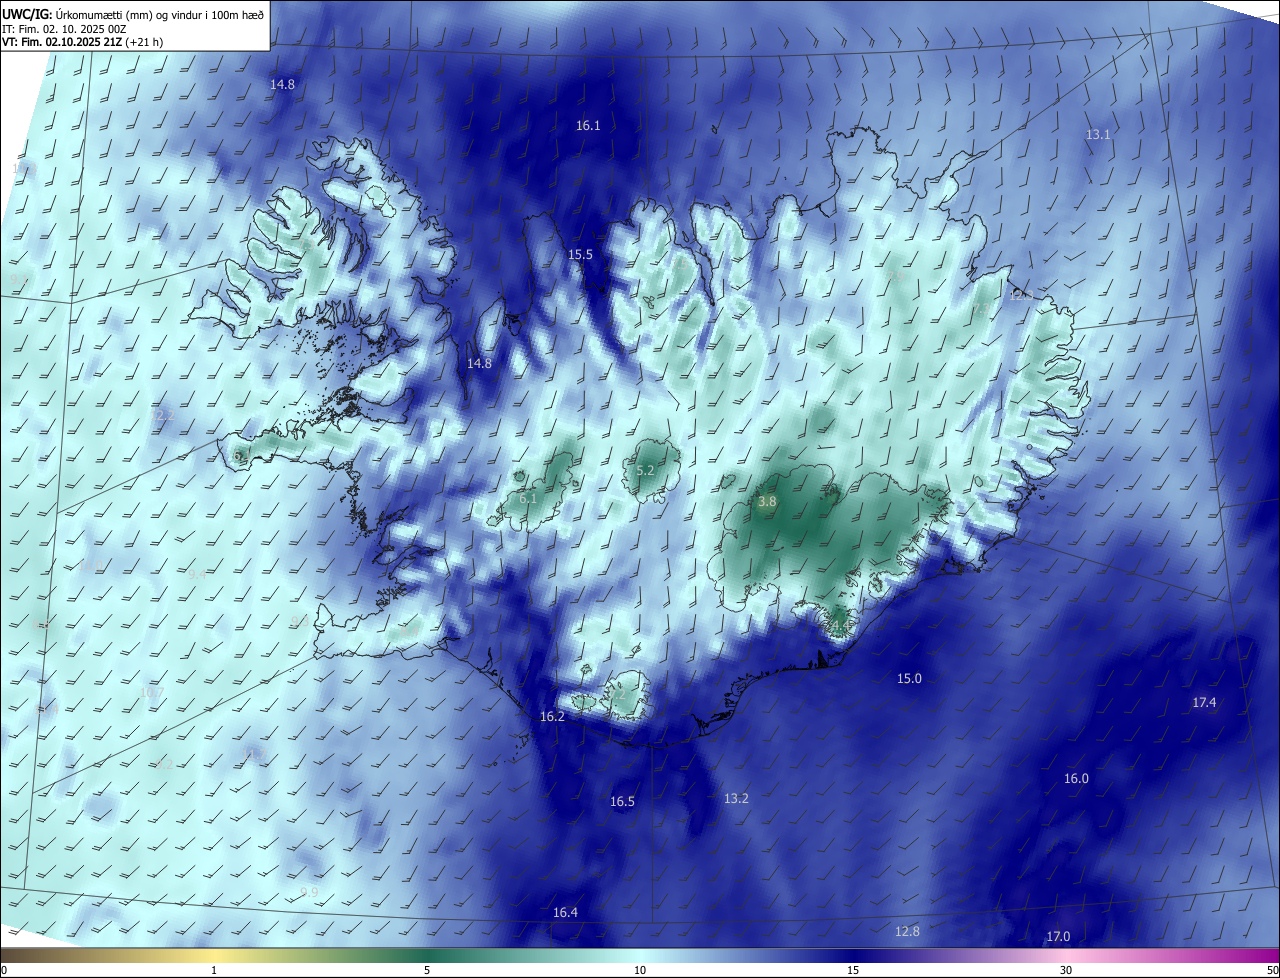Click the 5.2 value on Hofsjökull glacier
Image resolution: width=1280 pixels, height=978 pixels.
pos(645,470)
